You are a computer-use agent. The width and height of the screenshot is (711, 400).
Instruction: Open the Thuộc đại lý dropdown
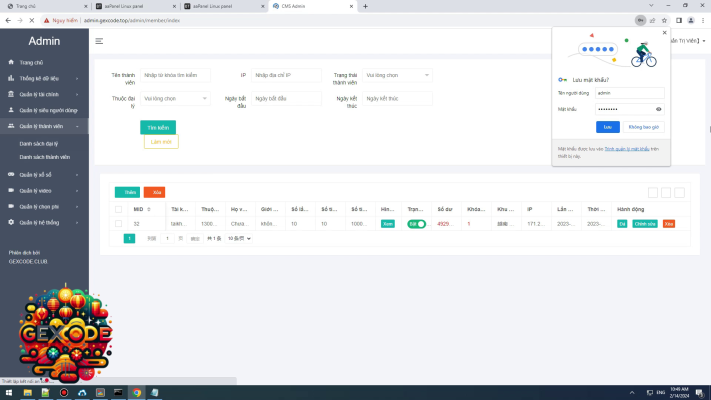(x=175, y=98)
